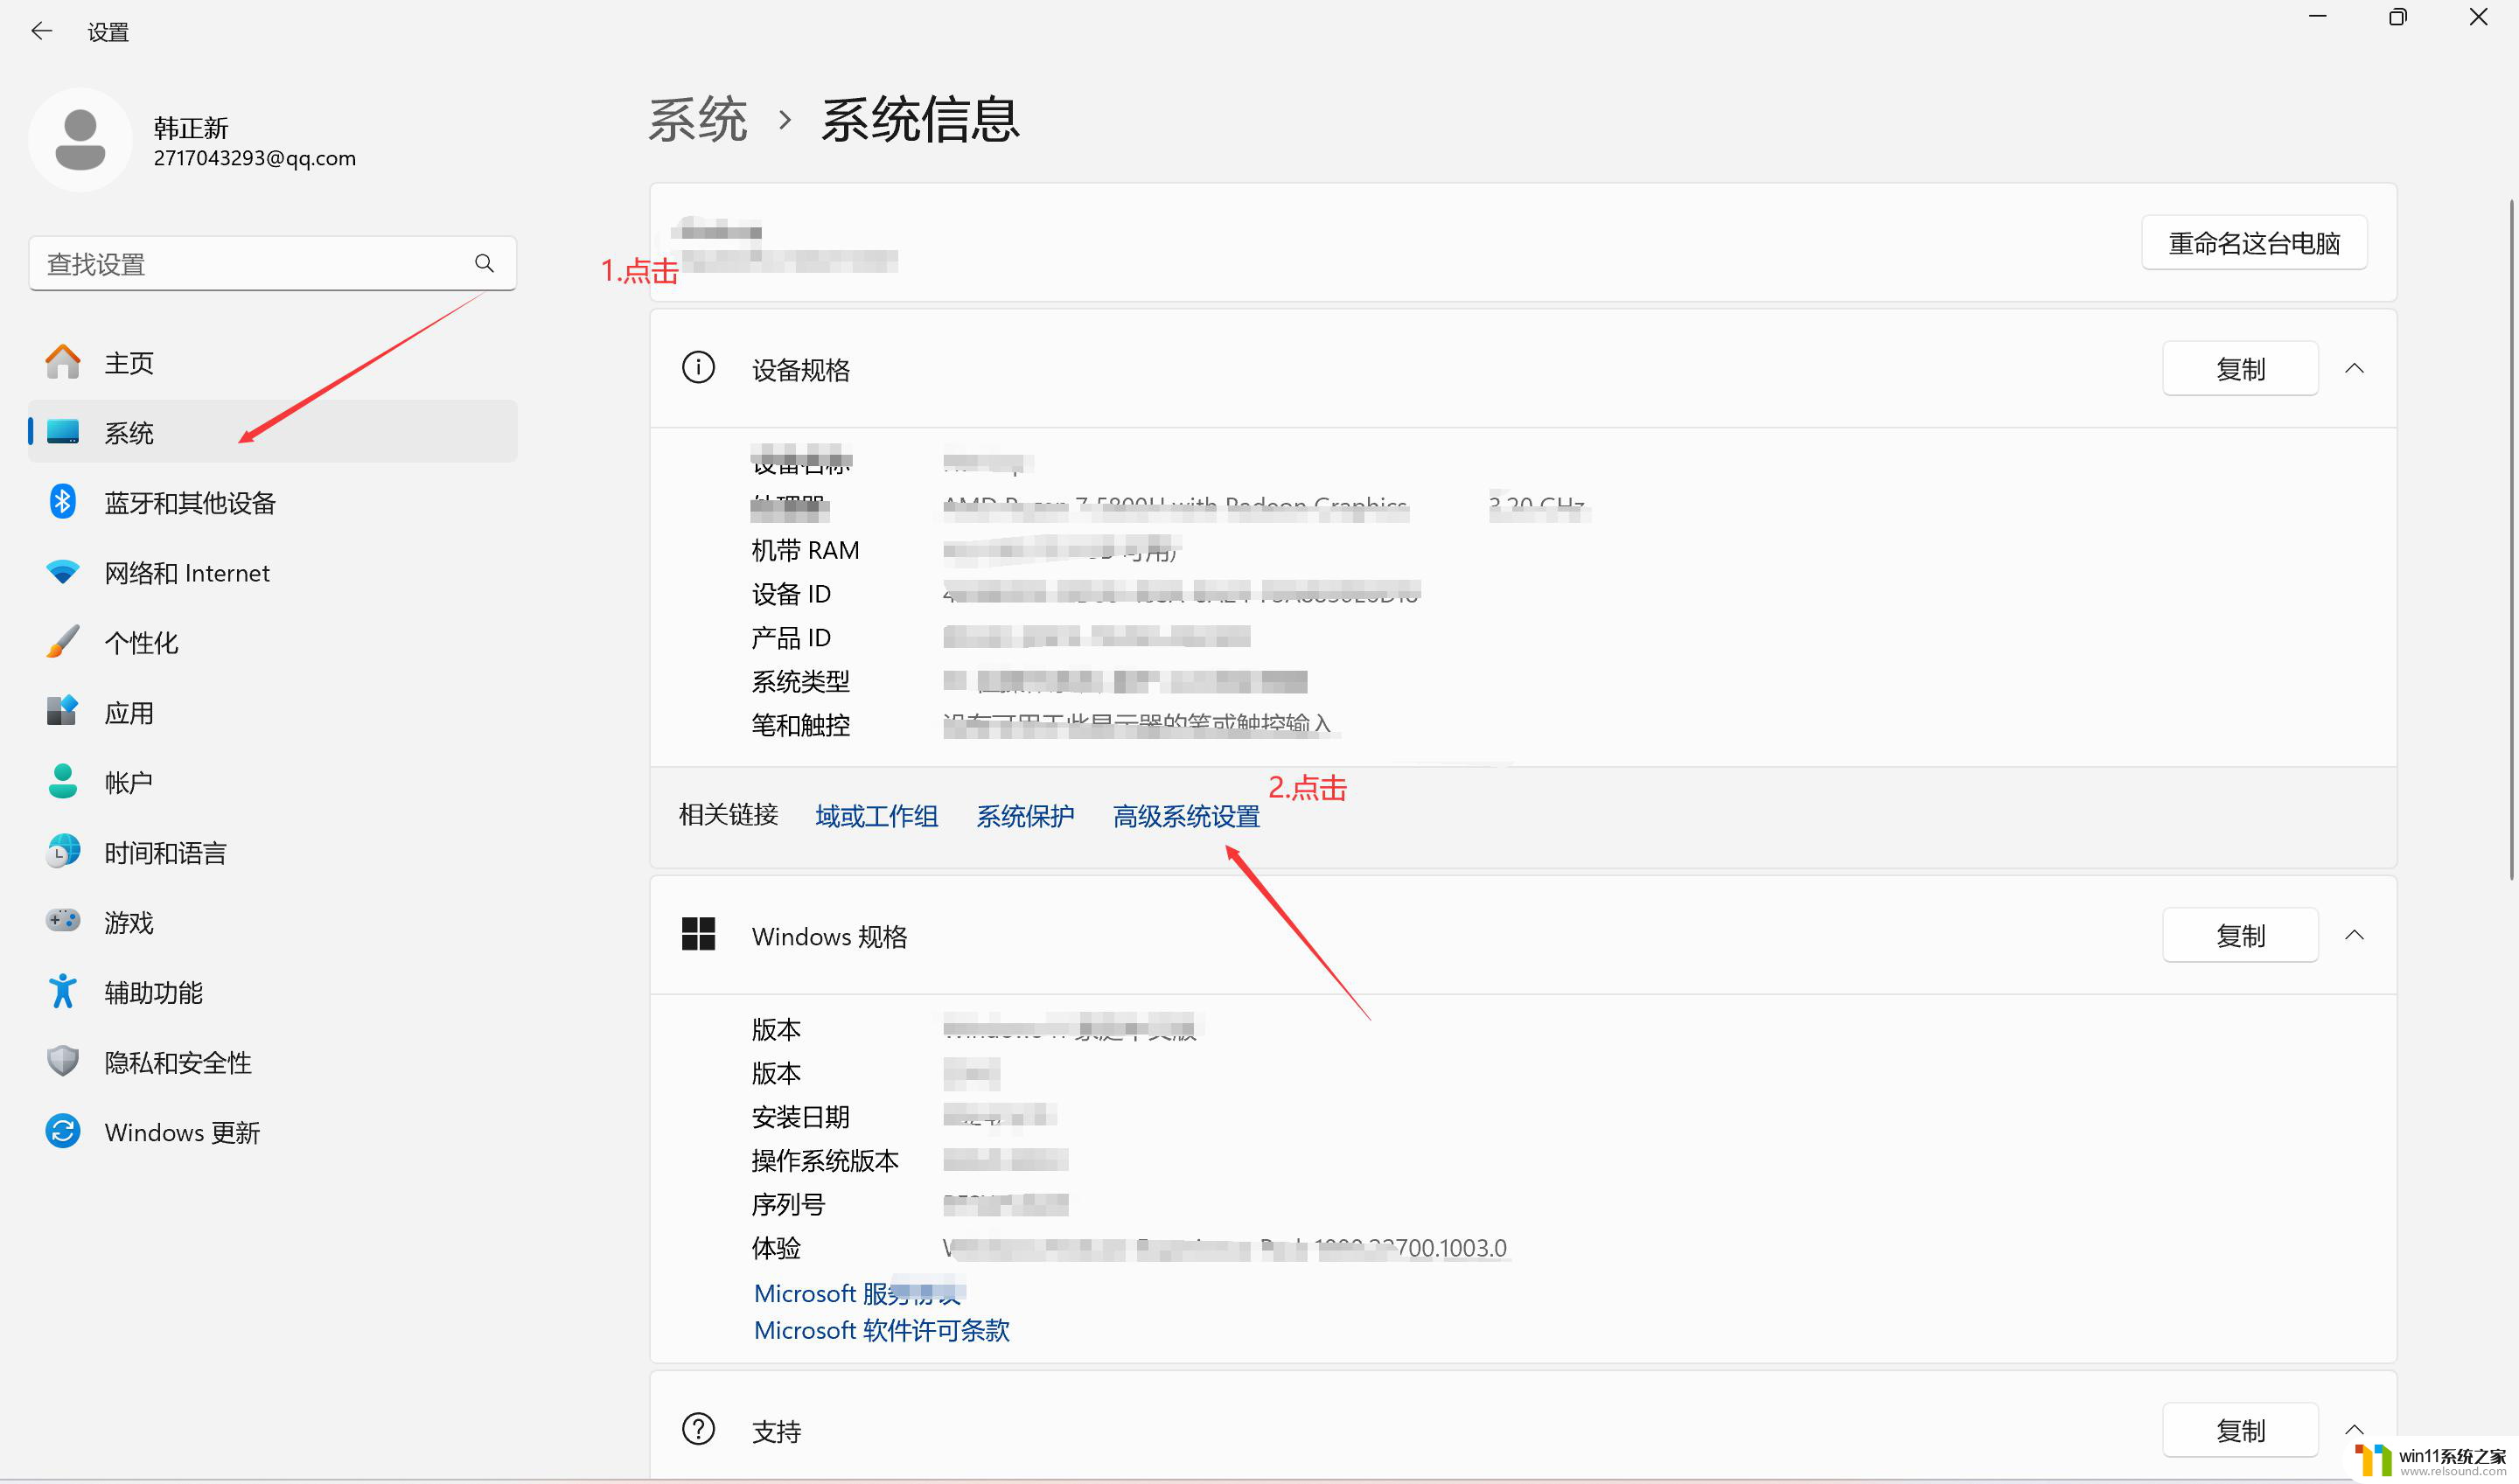Click the info icon beside 设备规格
Screen dimensions: 2519x1484
click(x=698, y=368)
